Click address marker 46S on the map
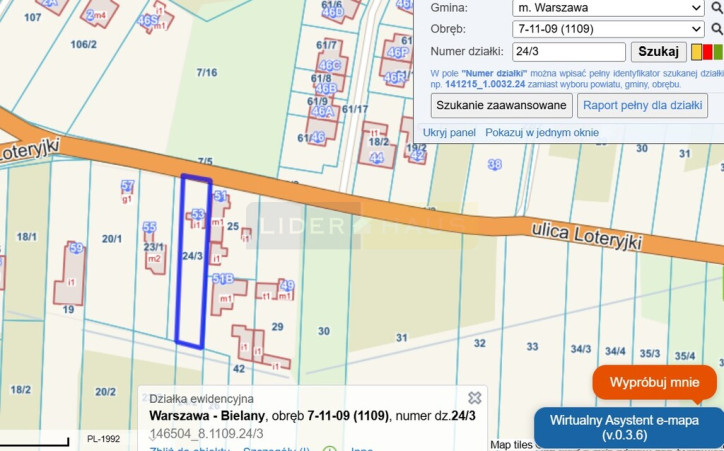The image size is (724, 451). click(x=148, y=20)
